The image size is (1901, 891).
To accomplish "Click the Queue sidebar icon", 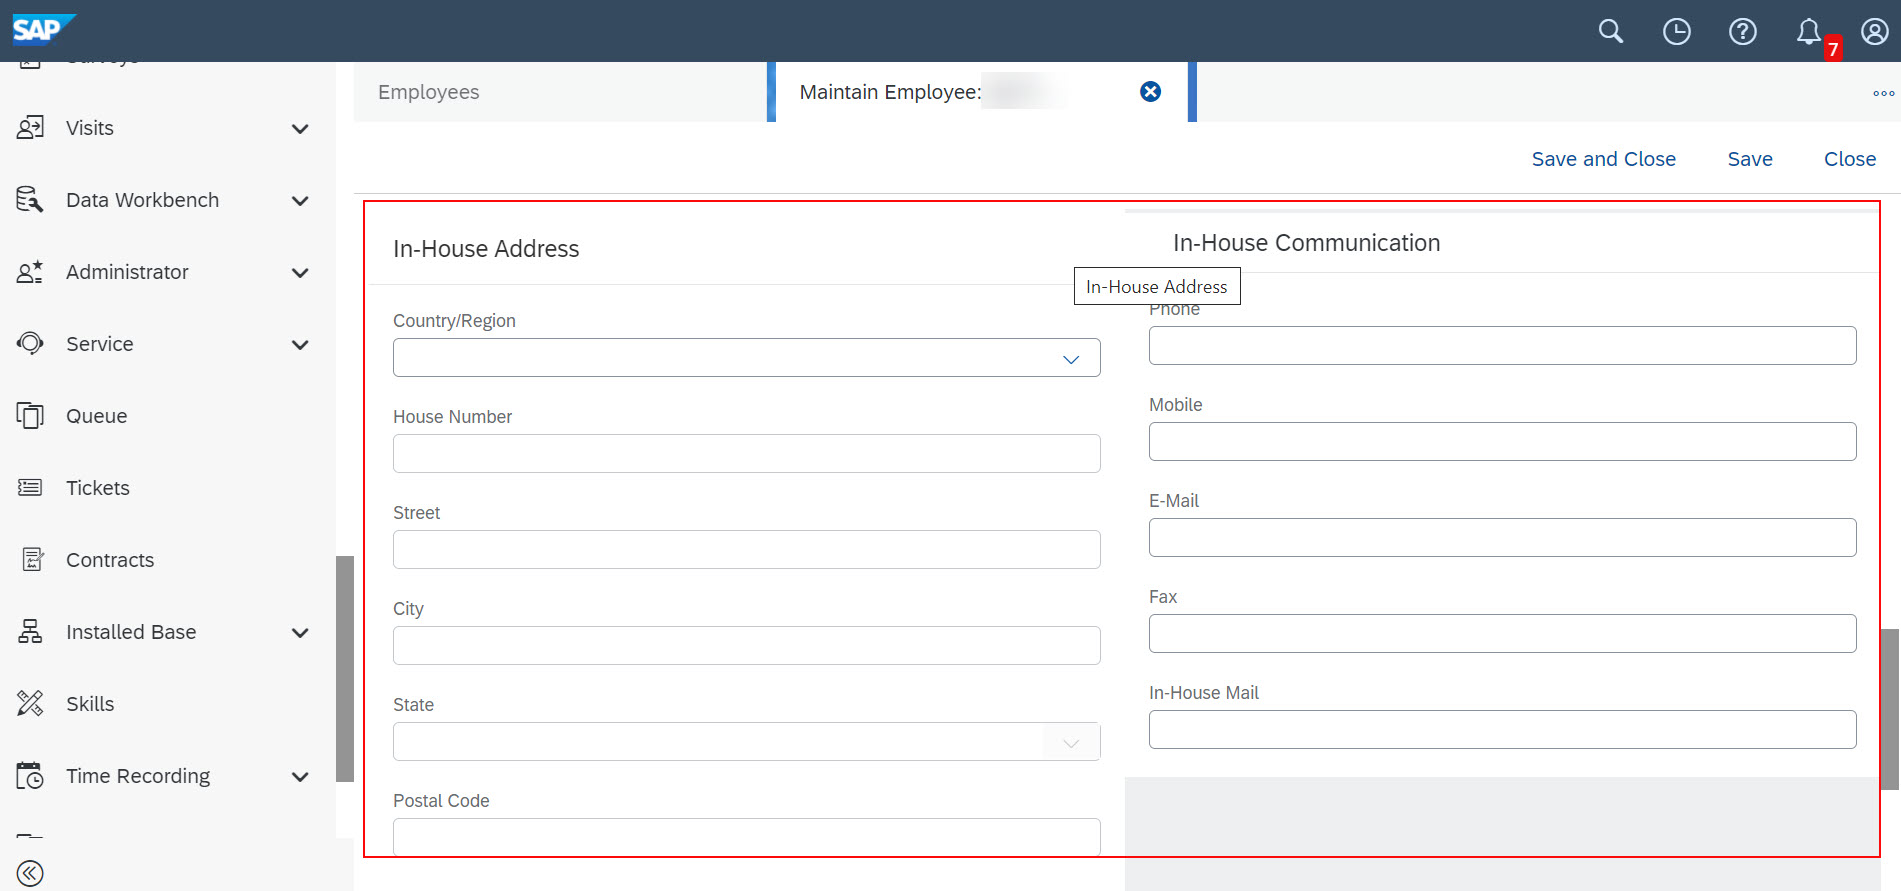I will point(30,416).
